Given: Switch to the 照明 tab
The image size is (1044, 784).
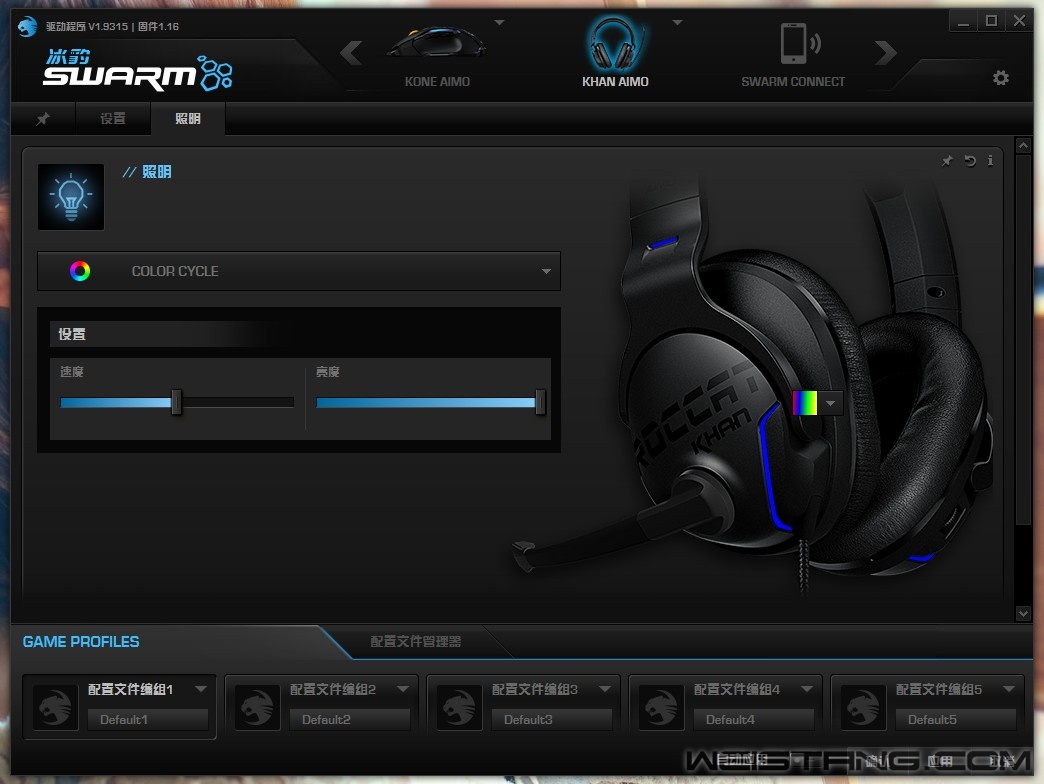Looking at the screenshot, I should click(188, 118).
